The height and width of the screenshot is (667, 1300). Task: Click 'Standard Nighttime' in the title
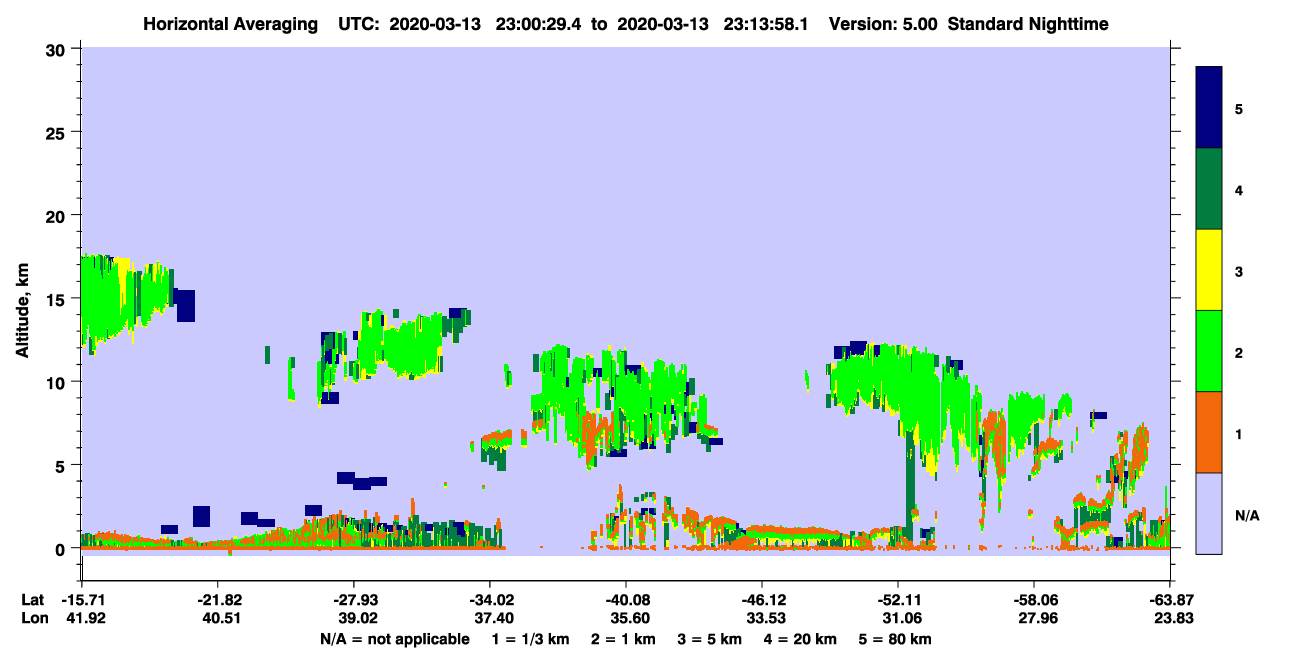tap(1028, 24)
